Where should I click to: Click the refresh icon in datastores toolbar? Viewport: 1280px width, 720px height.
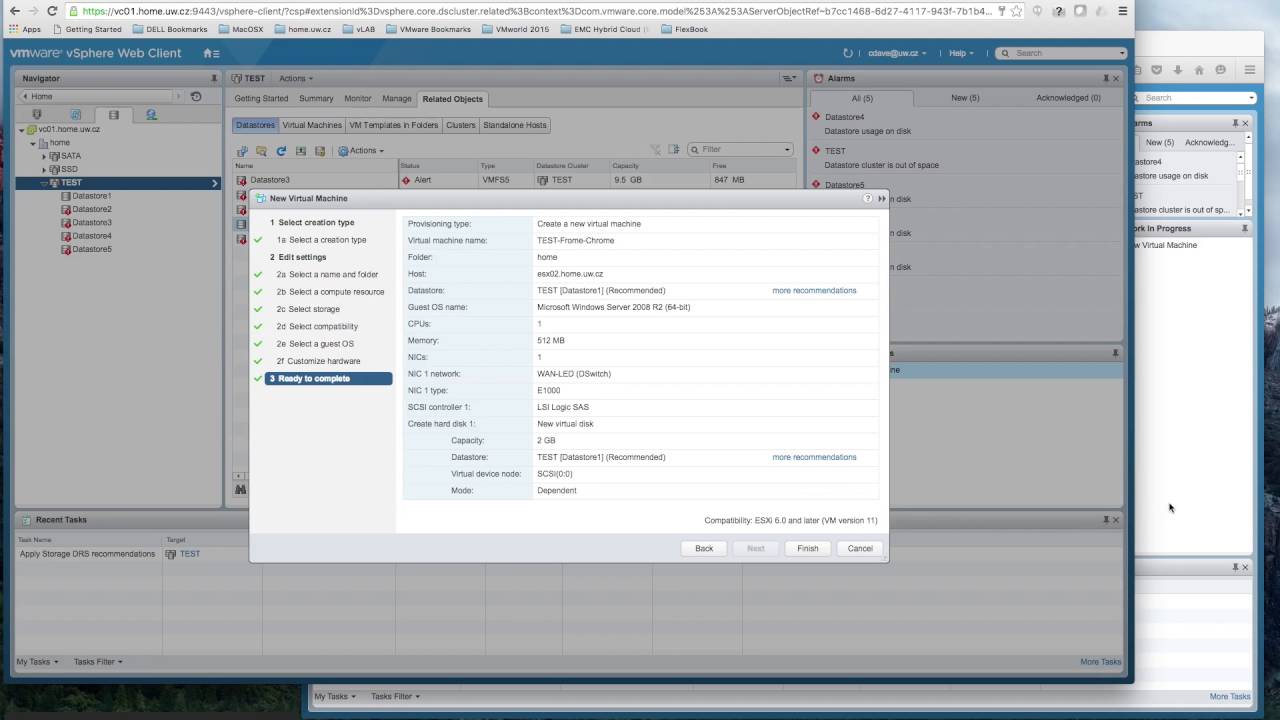[281, 151]
